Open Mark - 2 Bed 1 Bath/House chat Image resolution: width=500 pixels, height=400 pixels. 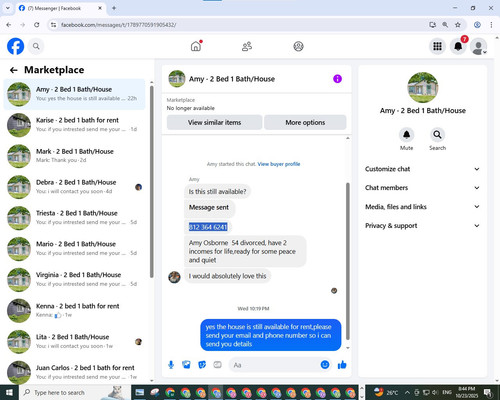tap(74, 156)
